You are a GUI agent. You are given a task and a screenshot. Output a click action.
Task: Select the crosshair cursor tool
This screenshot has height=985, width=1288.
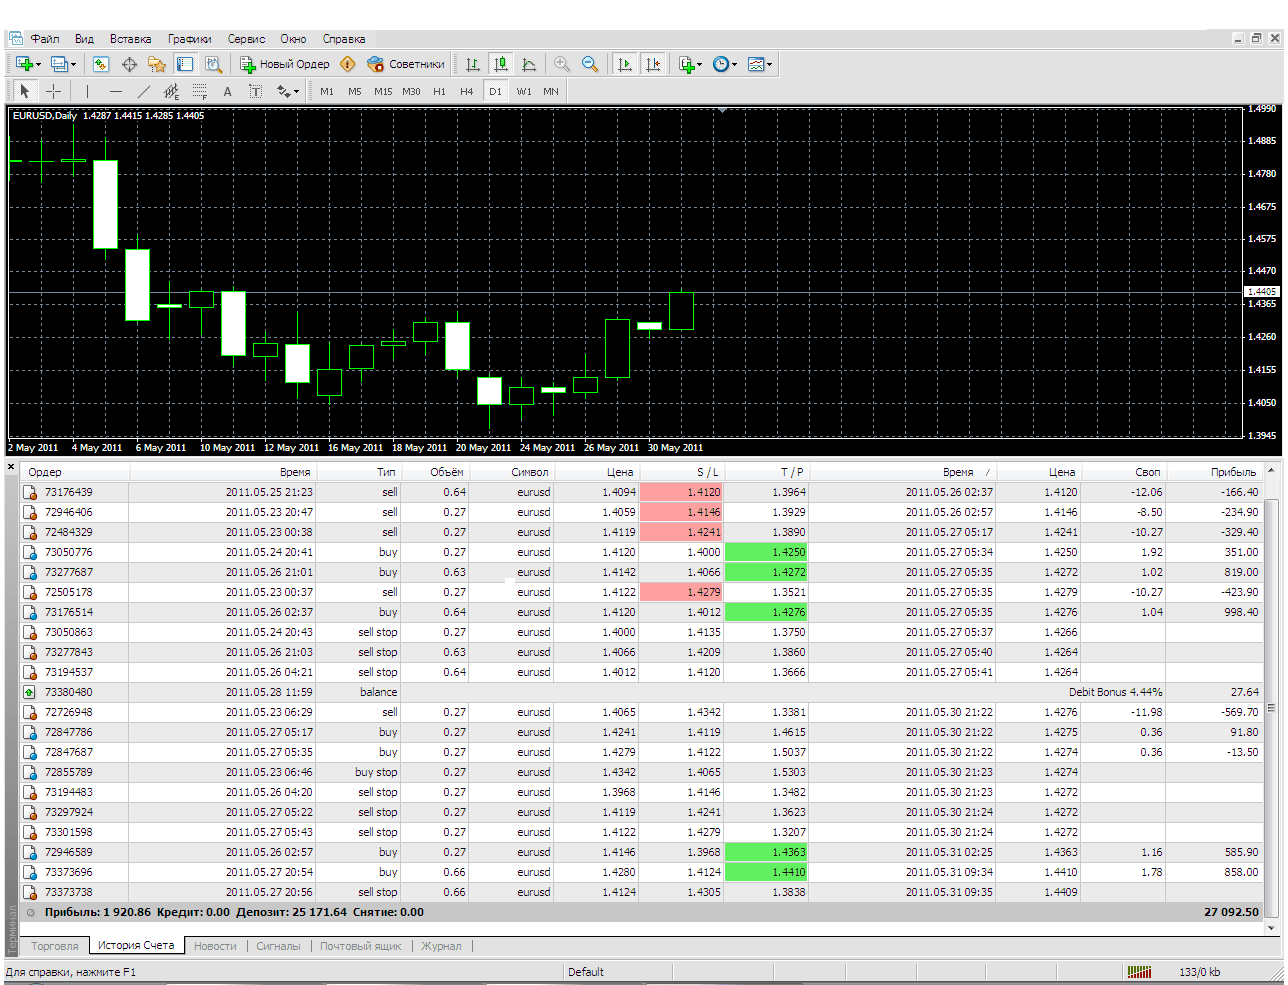click(54, 91)
